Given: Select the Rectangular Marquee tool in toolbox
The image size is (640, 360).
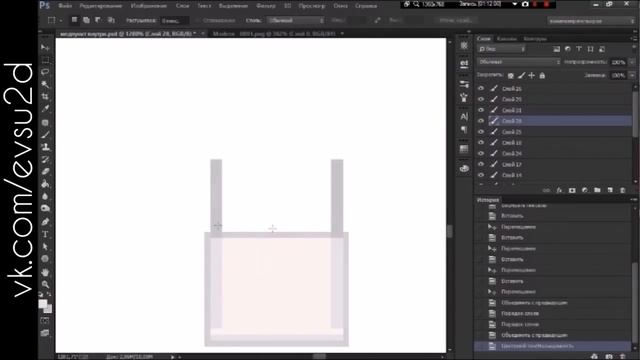Looking at the screenshot, I should click(x=45, y=60).
